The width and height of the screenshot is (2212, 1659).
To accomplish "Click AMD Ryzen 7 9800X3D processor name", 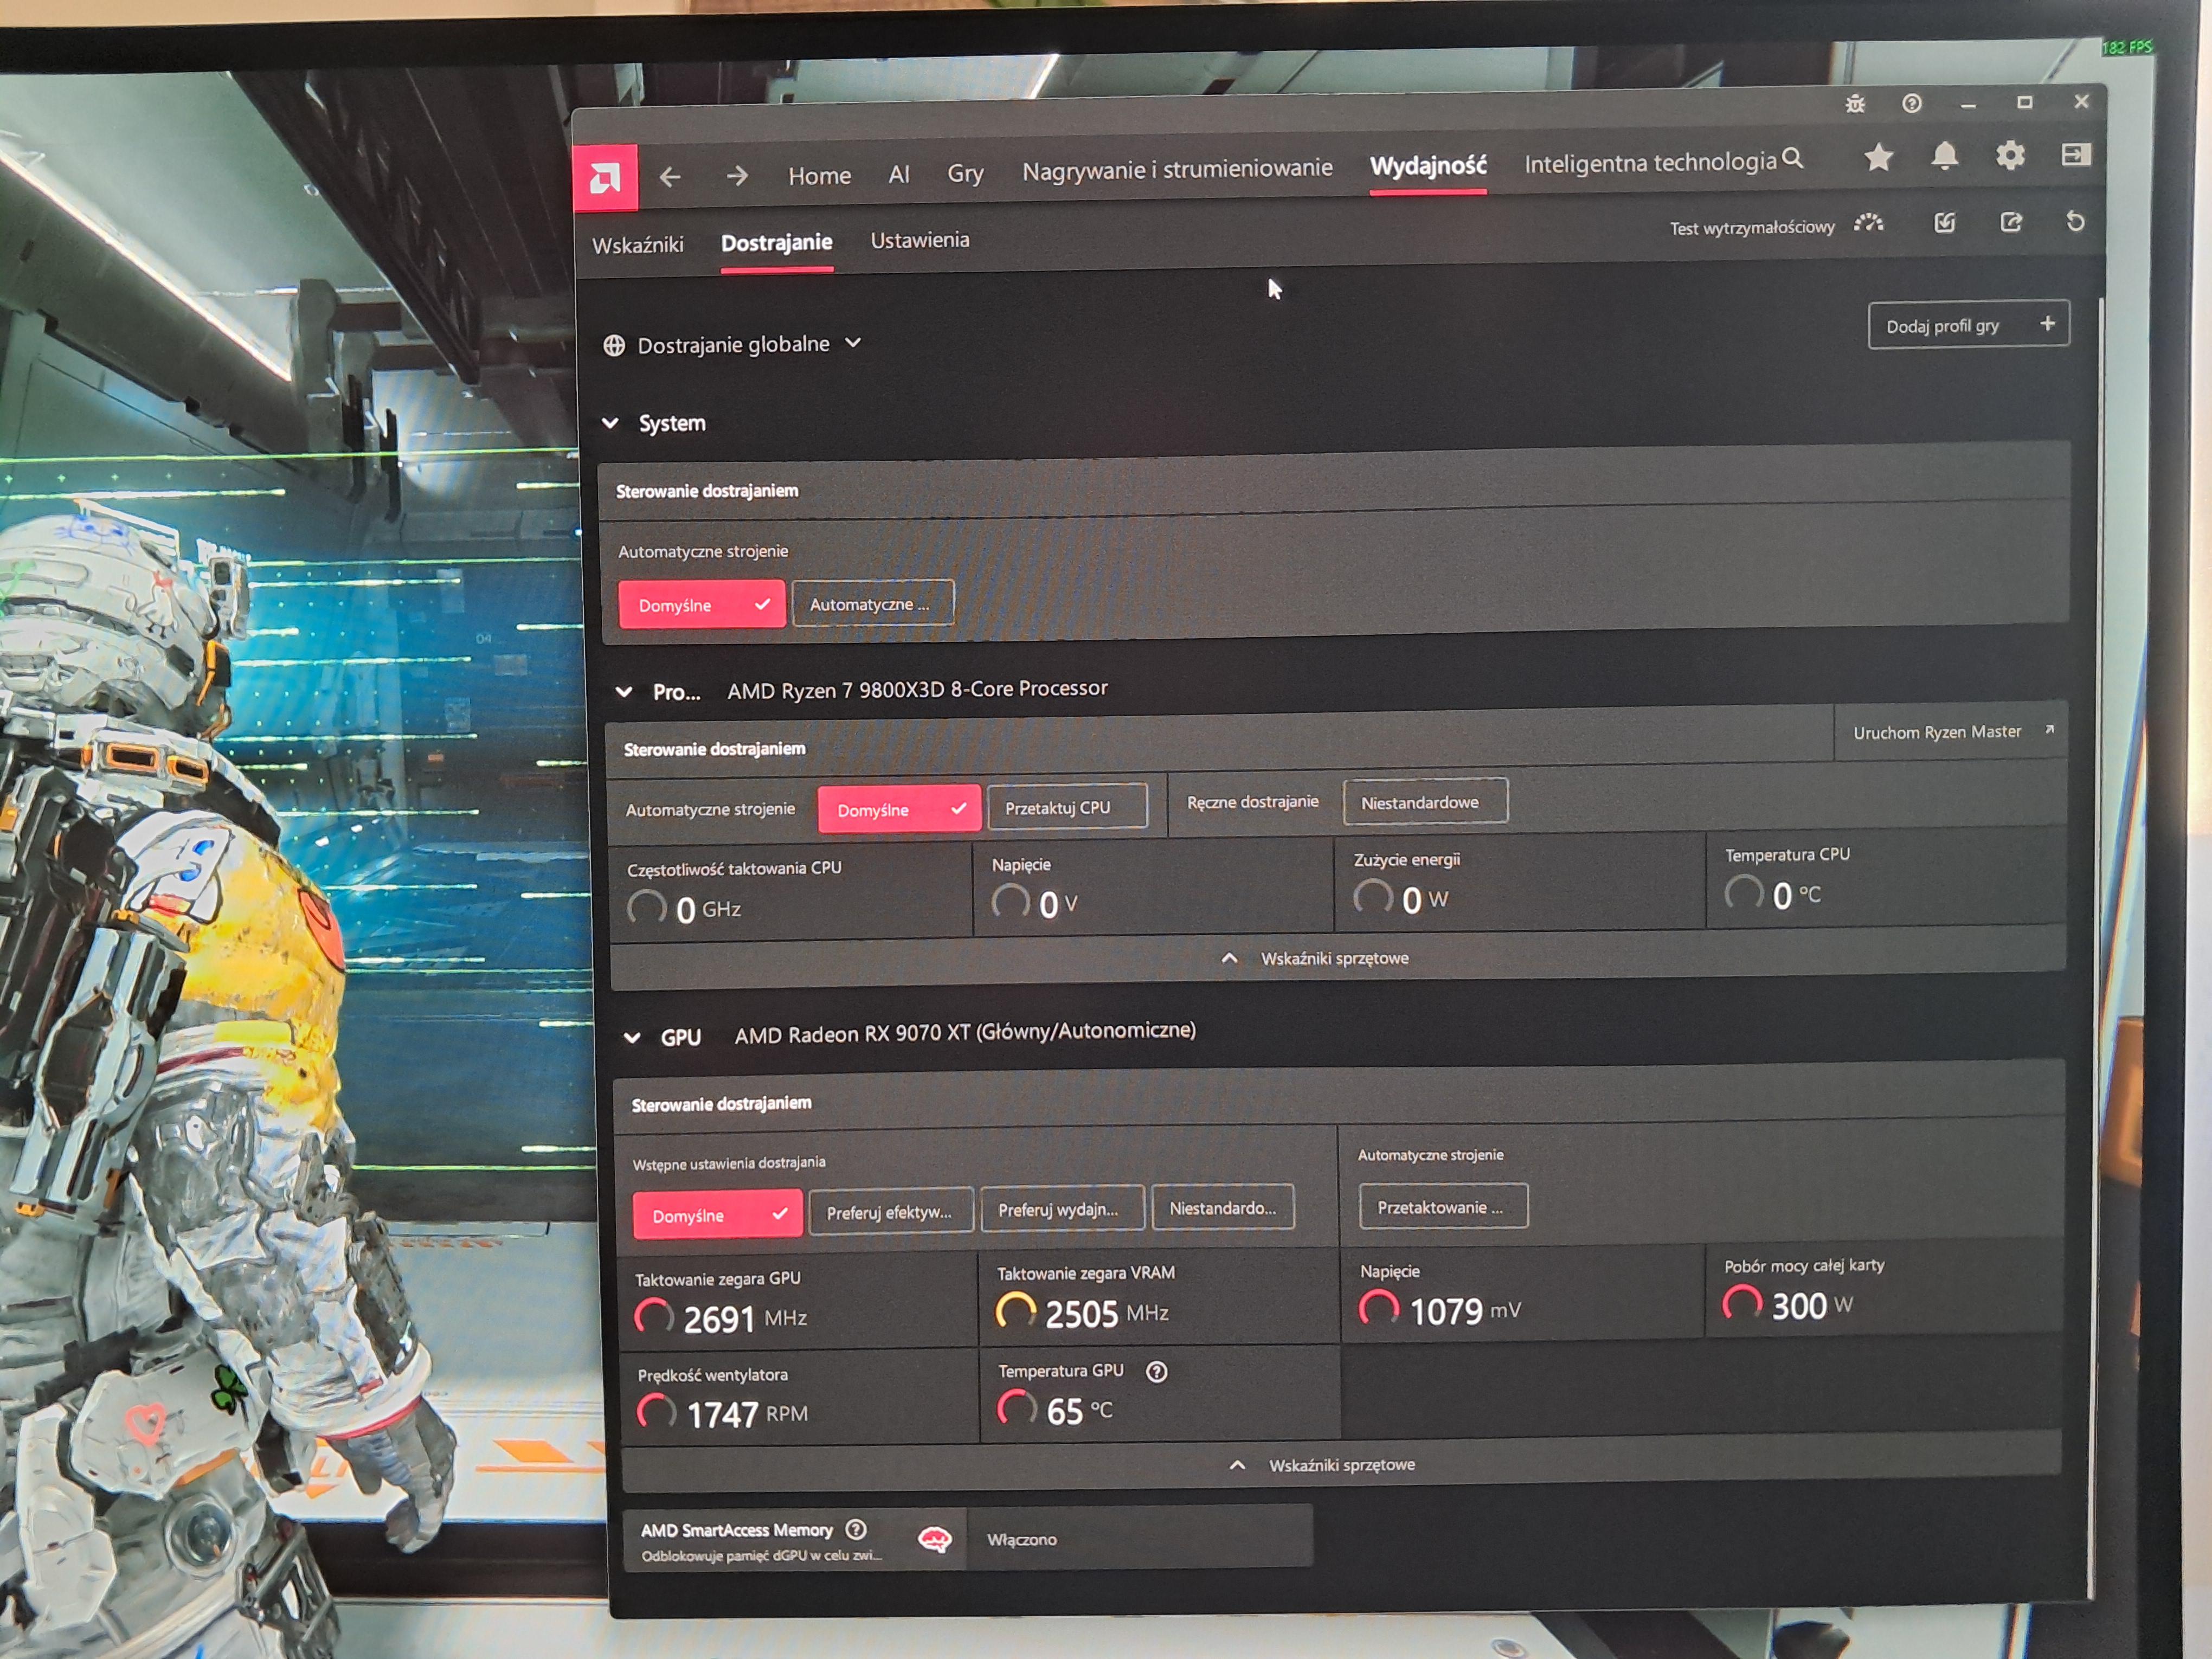I will [x=917, y=689].
